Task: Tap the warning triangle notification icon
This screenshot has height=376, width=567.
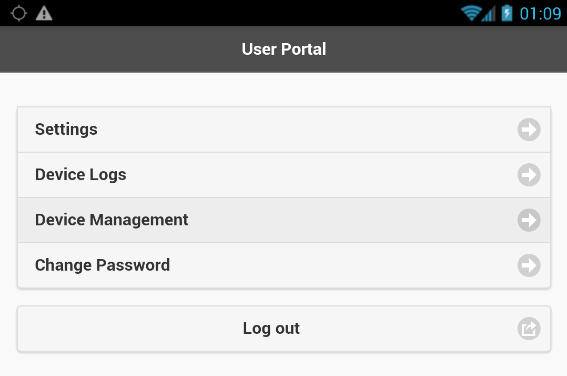Action: pyautogui.click(x=44, y=13)
